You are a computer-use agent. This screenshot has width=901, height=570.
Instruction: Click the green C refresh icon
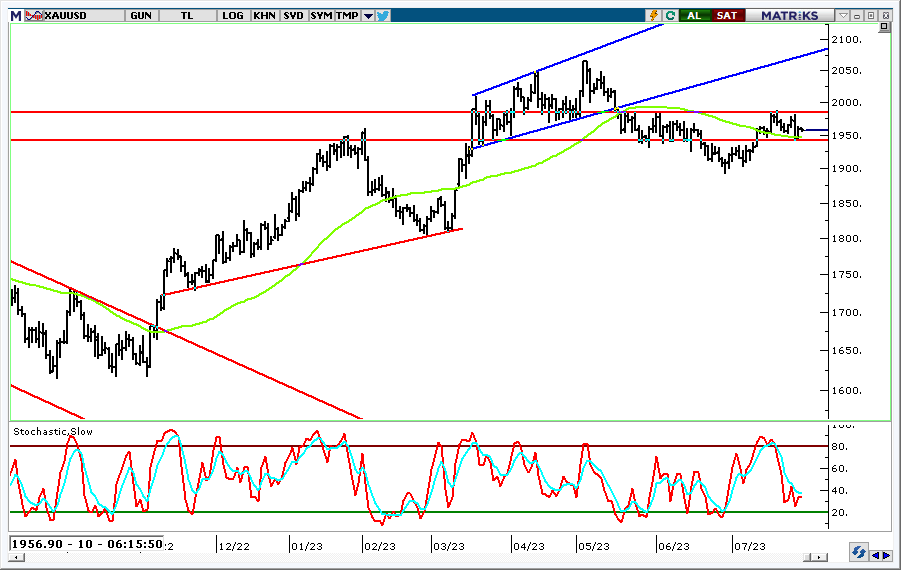tap(671, 15)
